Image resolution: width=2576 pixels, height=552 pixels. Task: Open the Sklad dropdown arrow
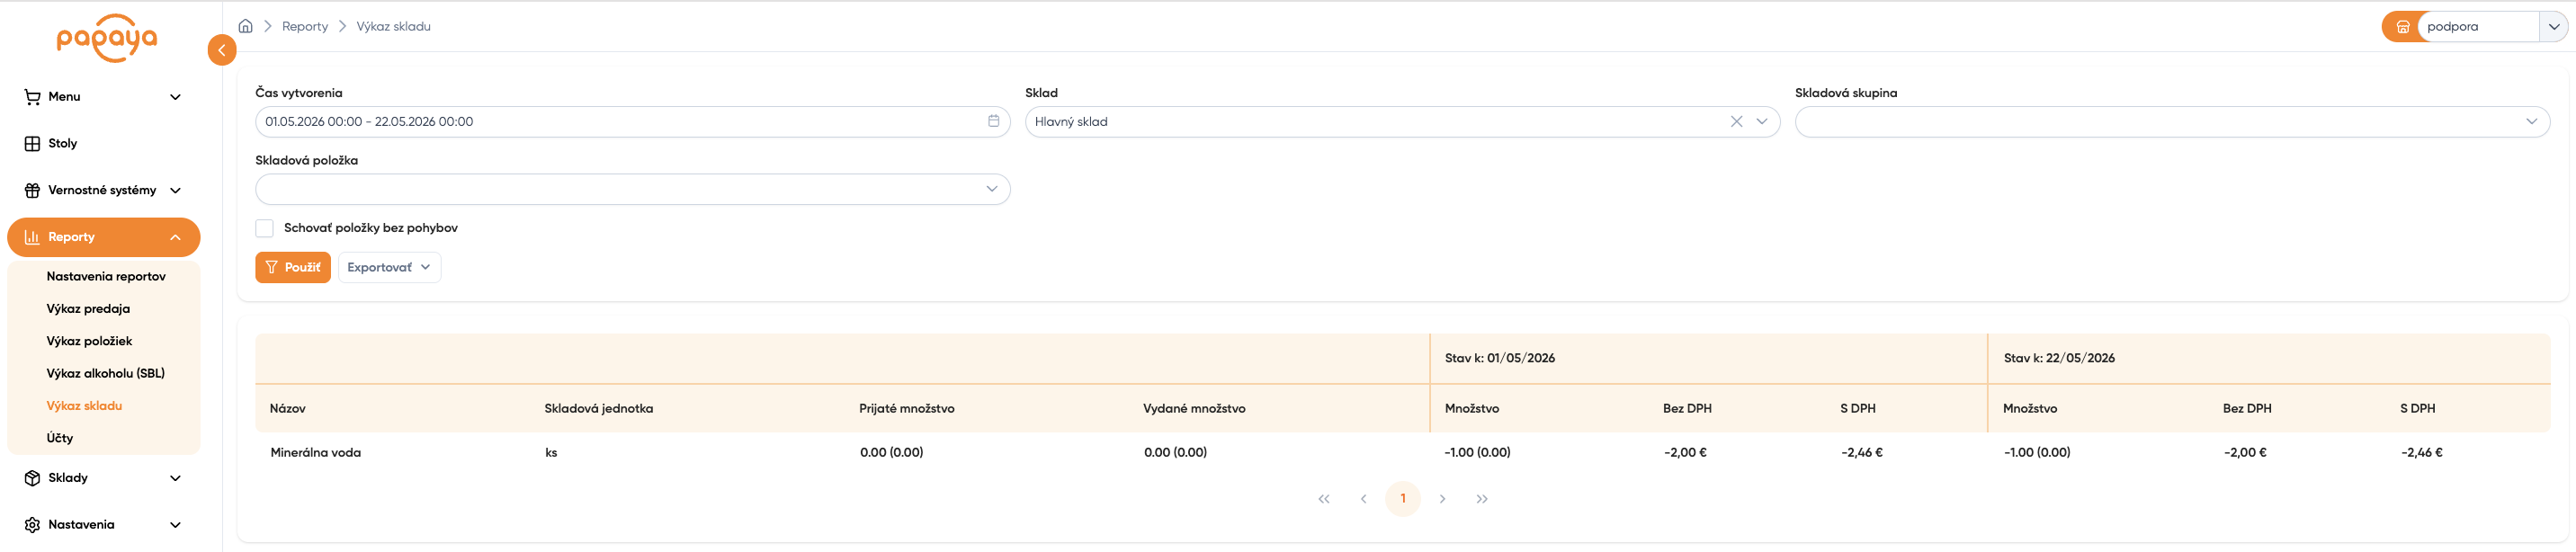1762,122
